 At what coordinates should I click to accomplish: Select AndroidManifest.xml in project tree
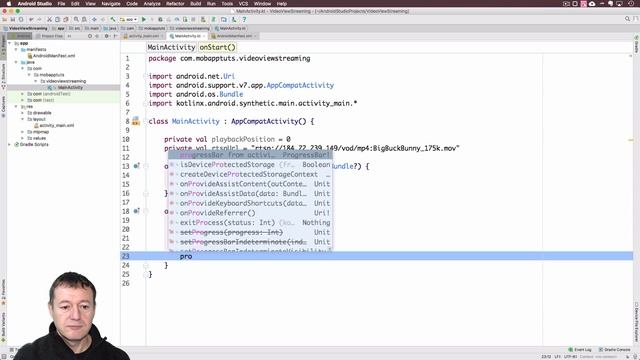click(51, 56)
